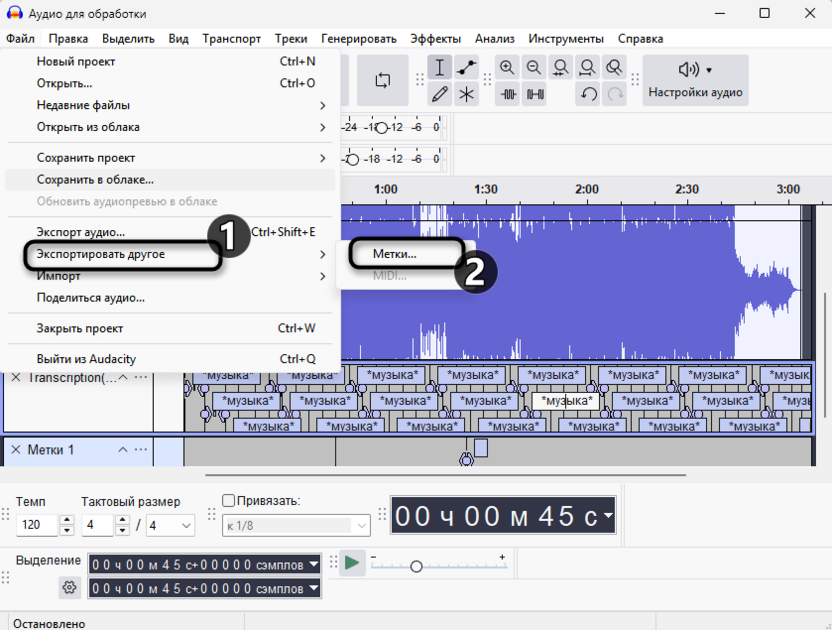832x630 pixels.
Task: Choose Новый проект menu entry
Action: [x=170, y=62]
